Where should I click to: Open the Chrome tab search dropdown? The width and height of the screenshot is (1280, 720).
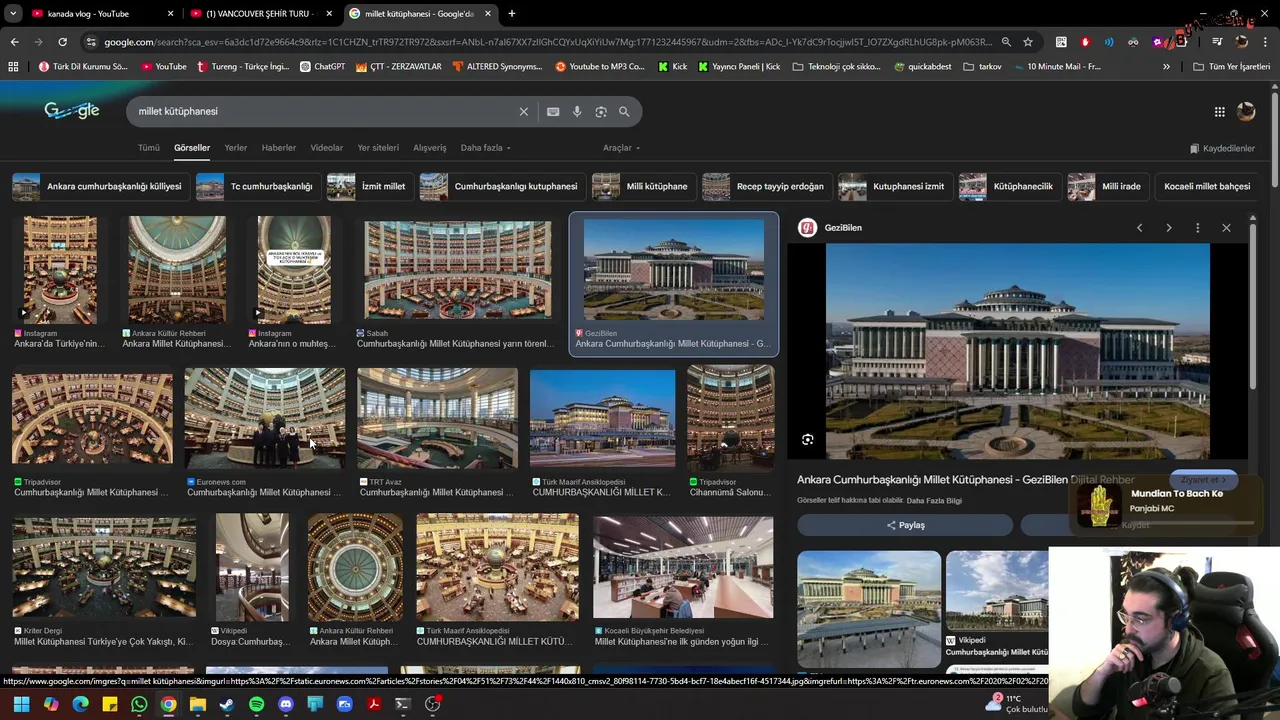pos(13,14)
